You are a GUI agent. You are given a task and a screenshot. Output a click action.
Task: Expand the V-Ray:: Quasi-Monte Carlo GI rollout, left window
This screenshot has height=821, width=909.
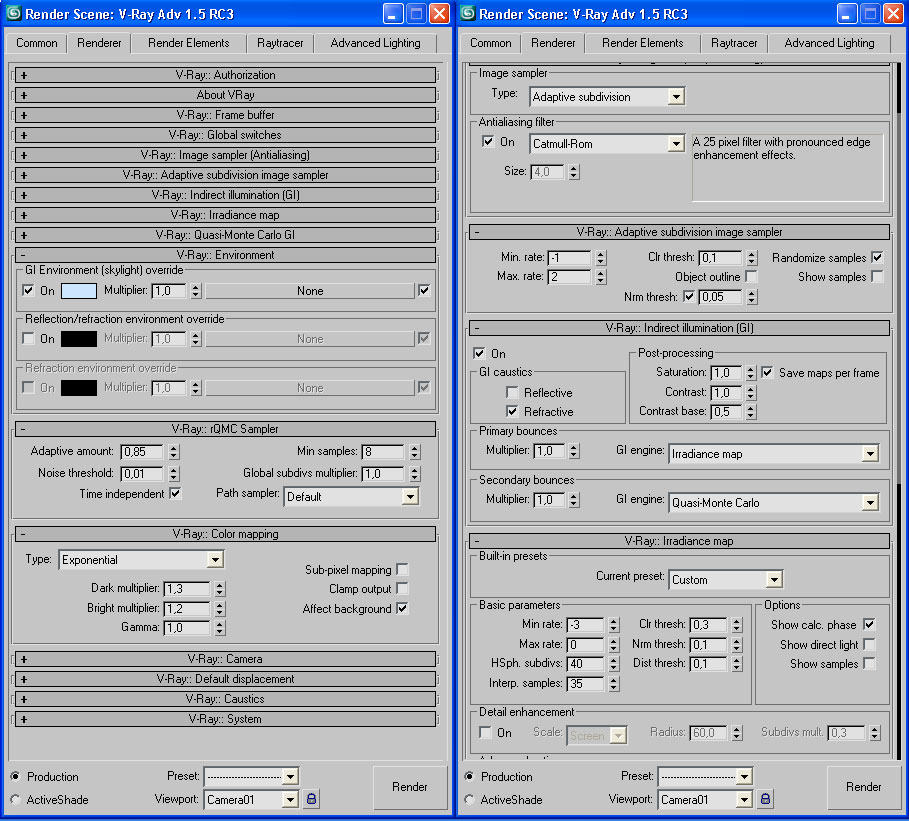tap(225, 235)
